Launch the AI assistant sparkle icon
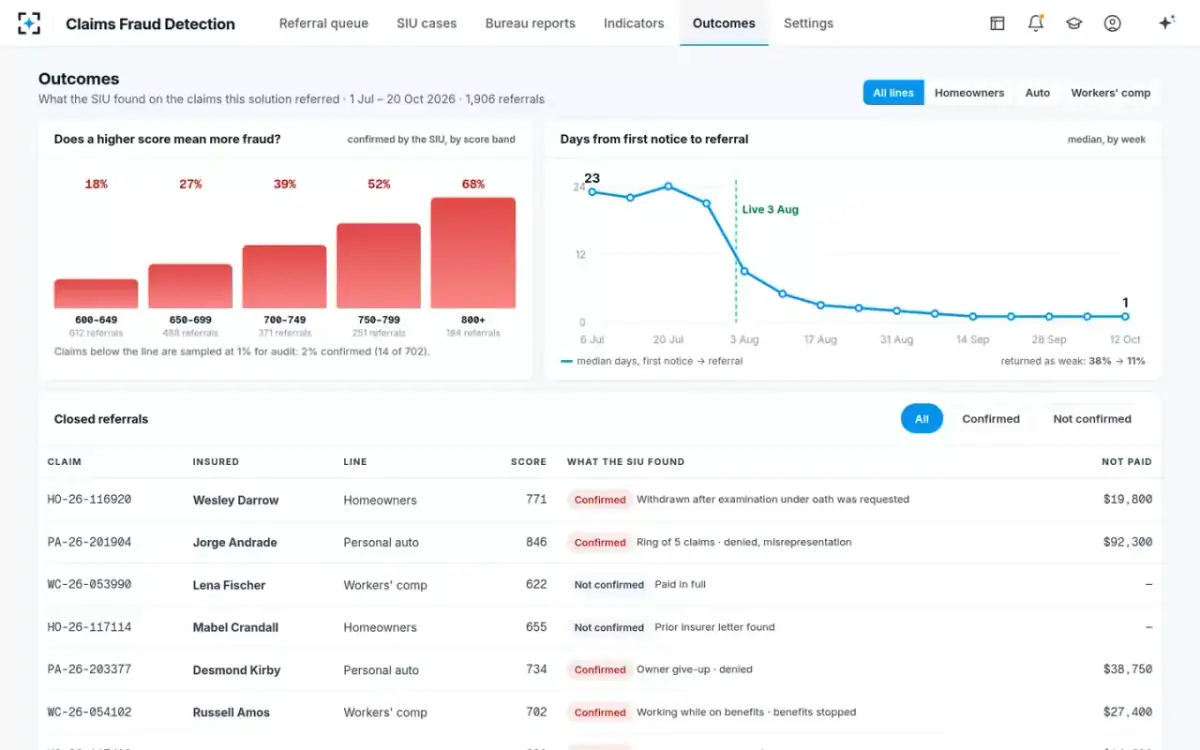The image size is (1200, 750). click(1166, 23)
